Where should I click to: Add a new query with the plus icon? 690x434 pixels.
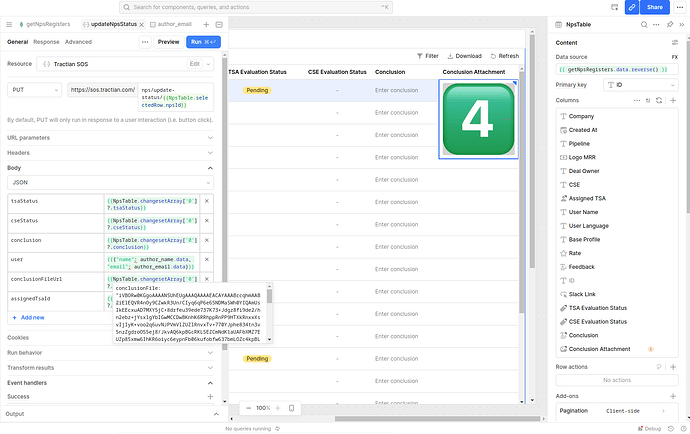(206, 25)
